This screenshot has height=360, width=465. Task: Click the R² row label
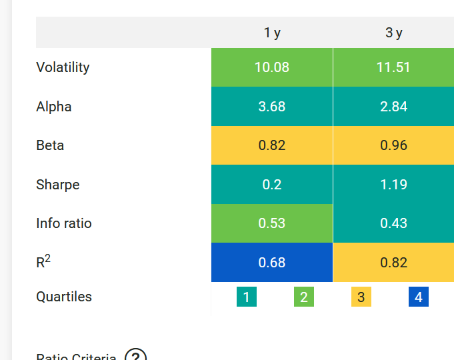(43, 261)
